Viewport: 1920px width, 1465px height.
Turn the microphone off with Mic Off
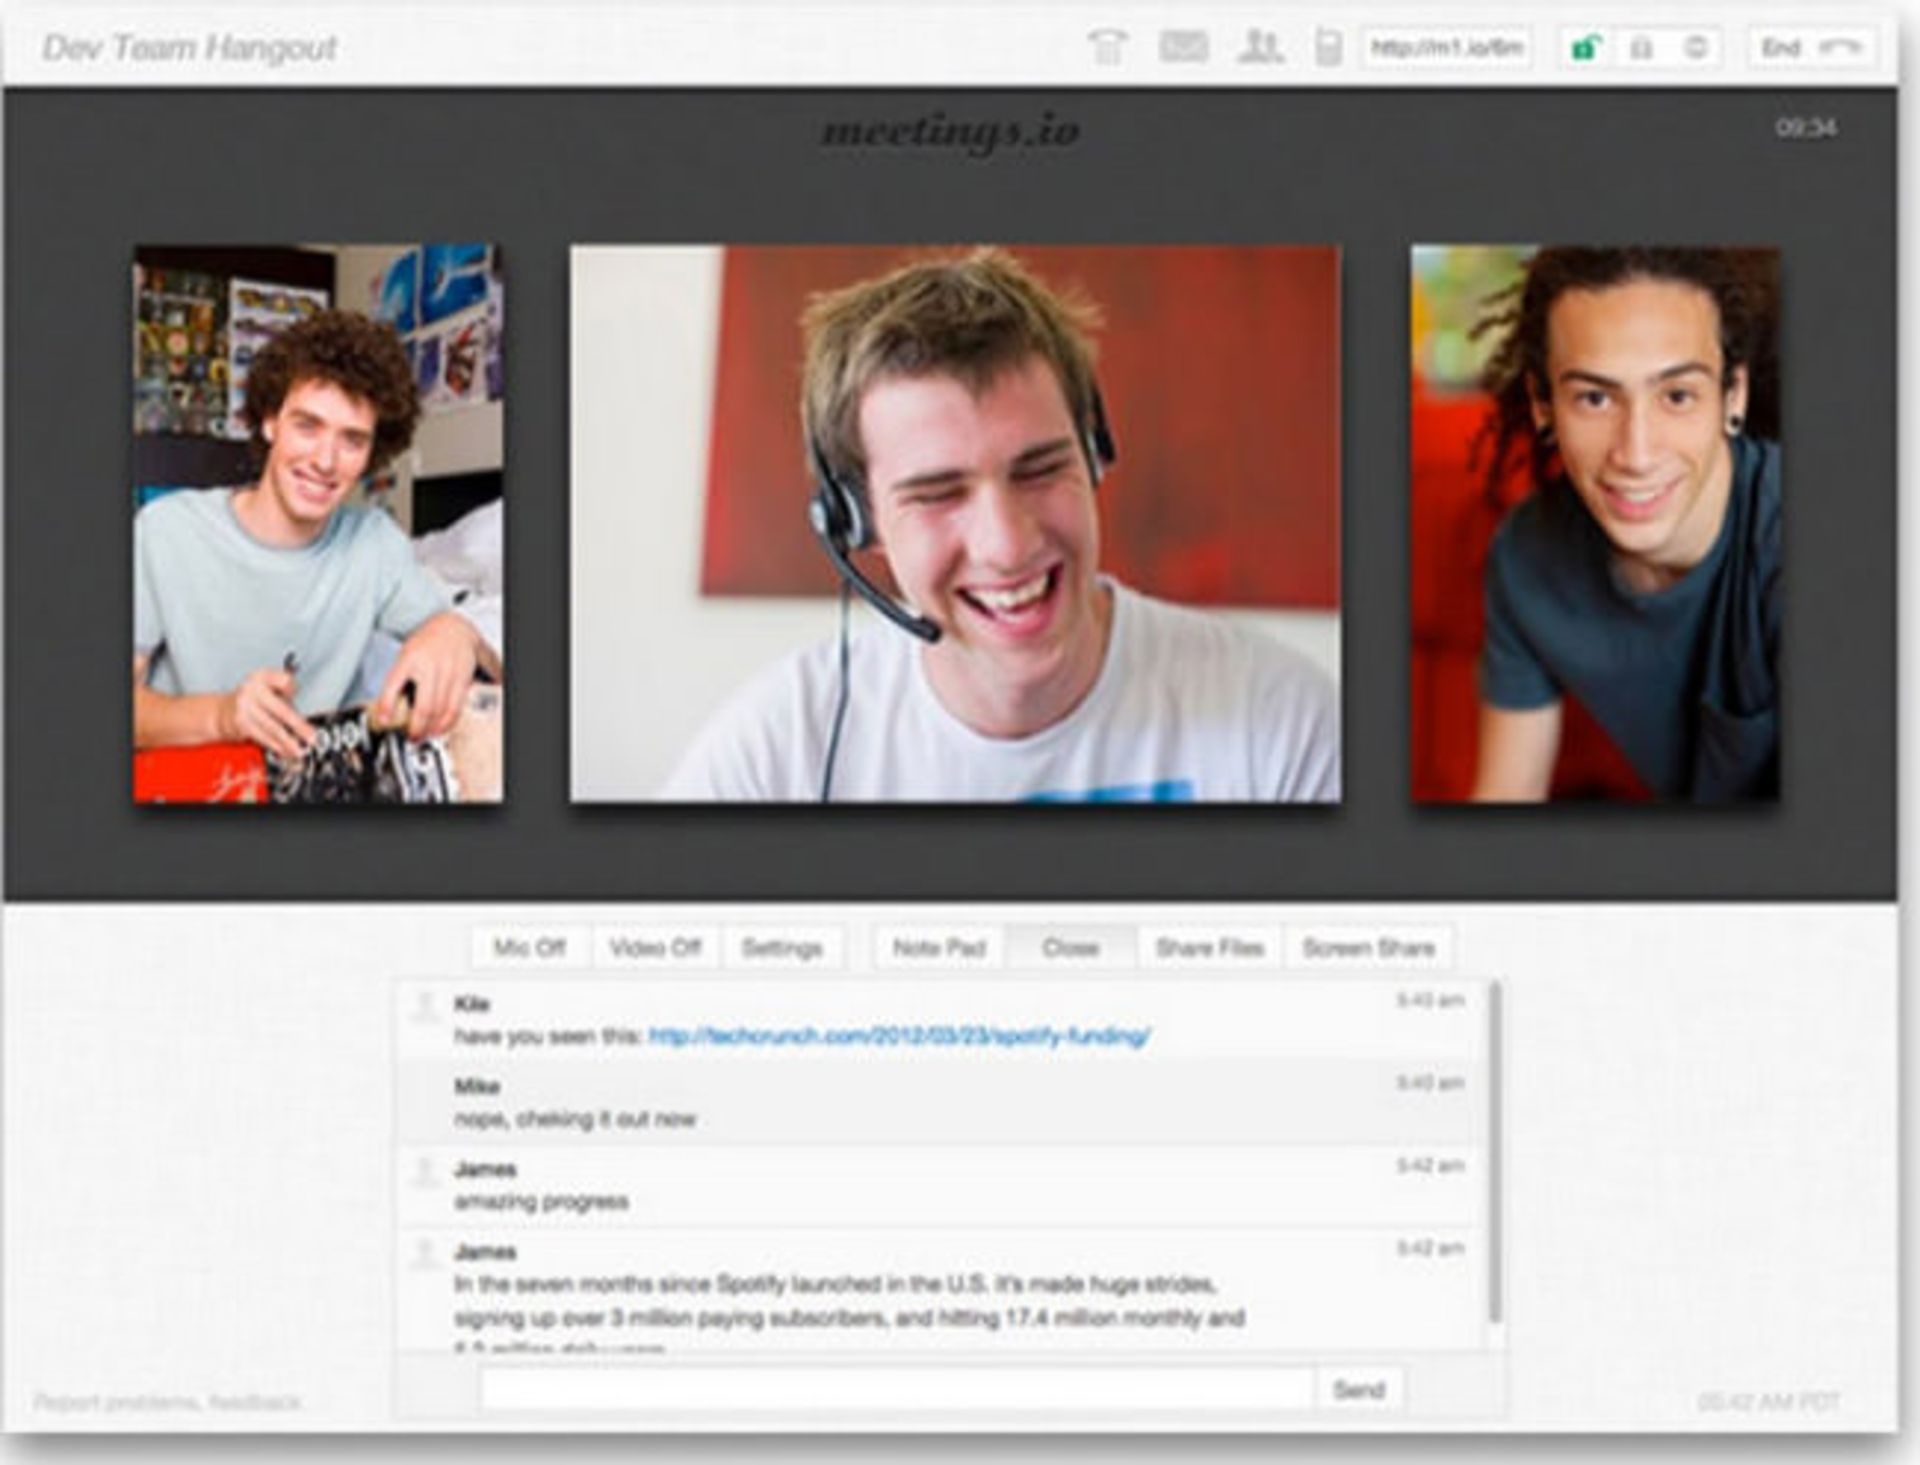[530, 947]
